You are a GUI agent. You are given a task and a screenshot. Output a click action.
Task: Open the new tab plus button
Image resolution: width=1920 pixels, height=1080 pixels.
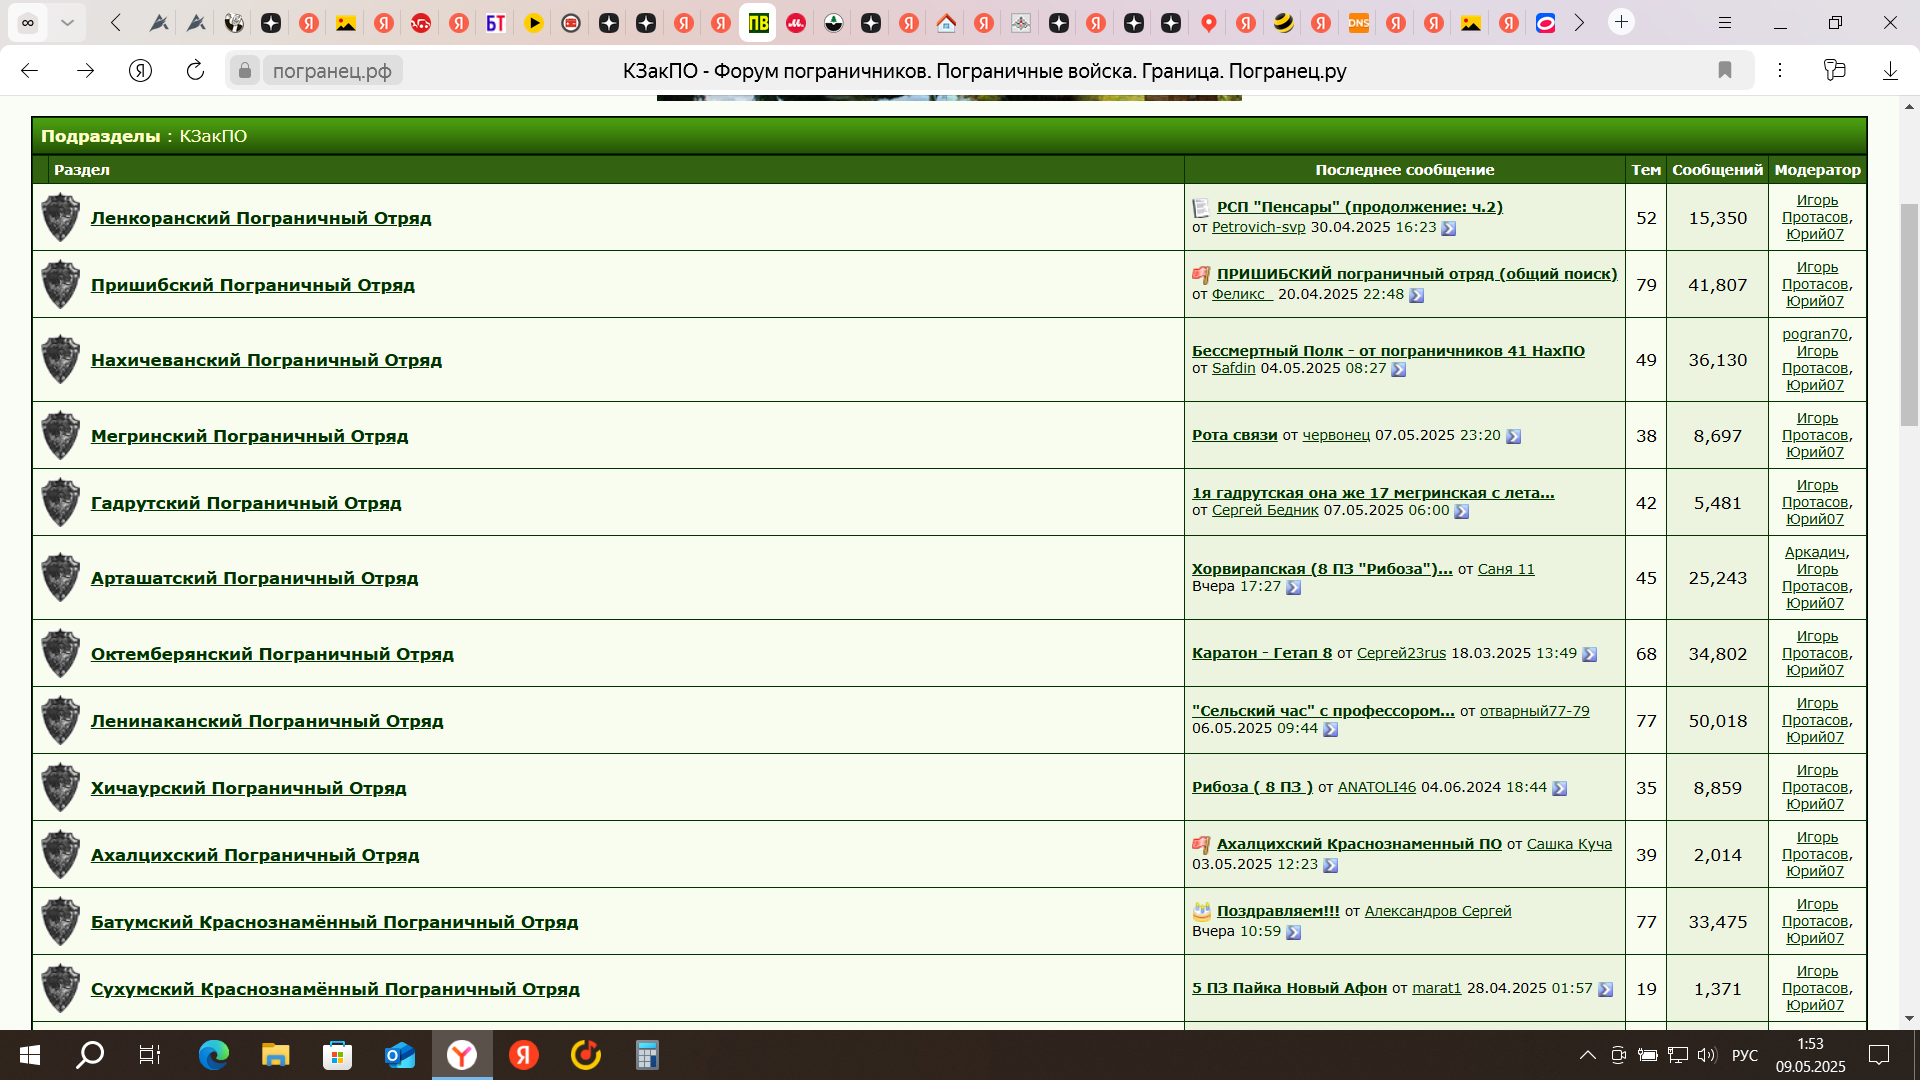1621,22
